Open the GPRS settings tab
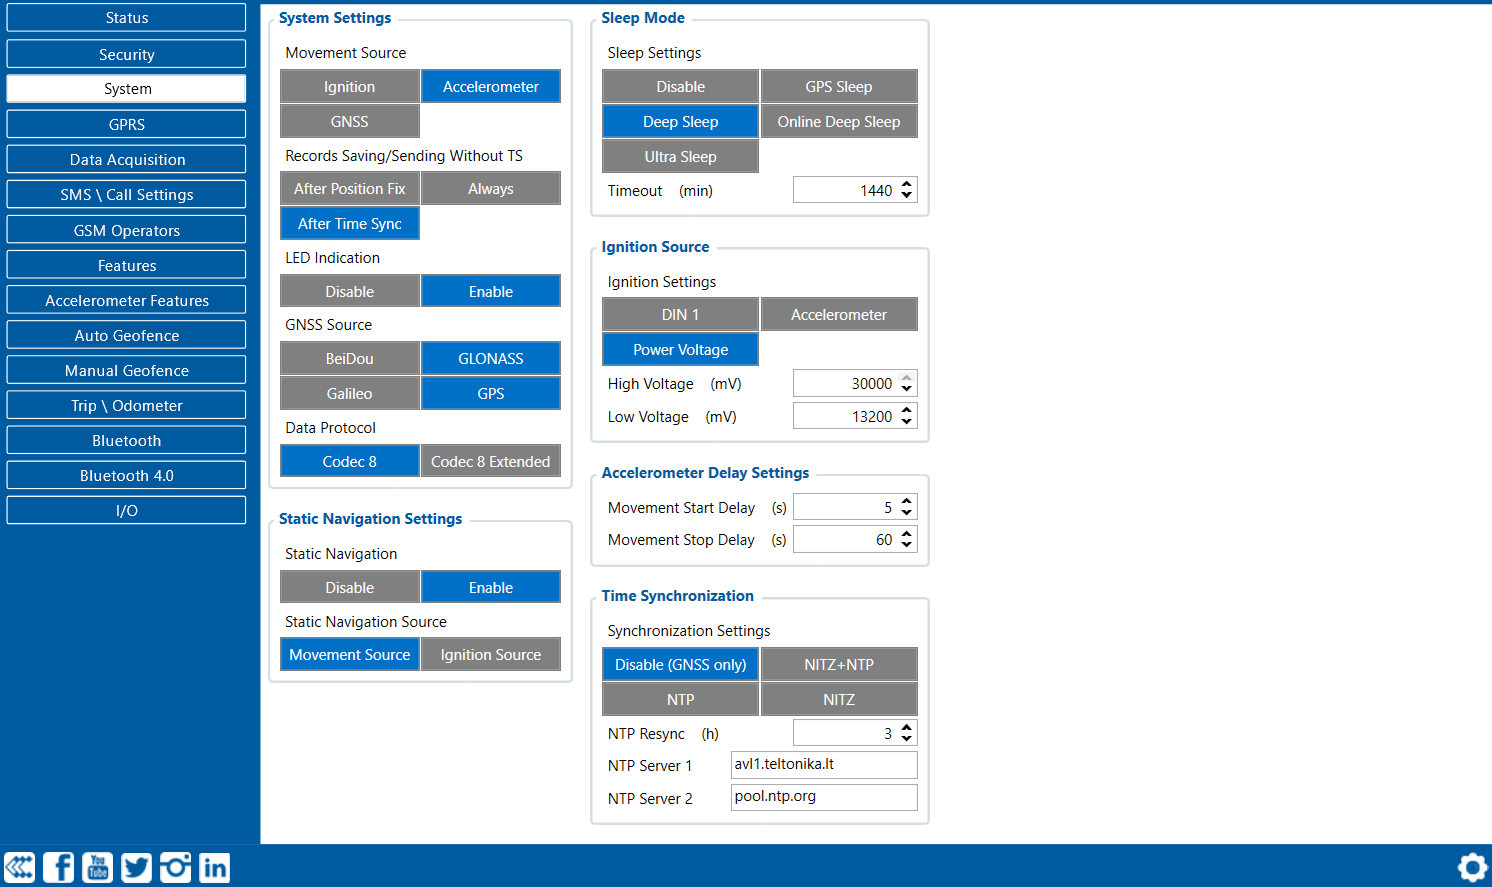The height and width of the screenshot is (887, 1492). 126,125
